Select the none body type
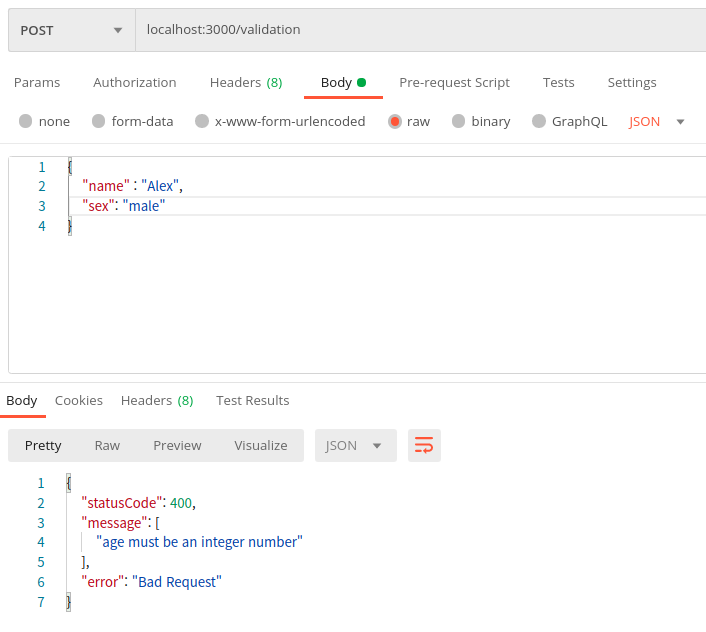The width and height of the screenshot is (706, 632). tap(44, 121)
